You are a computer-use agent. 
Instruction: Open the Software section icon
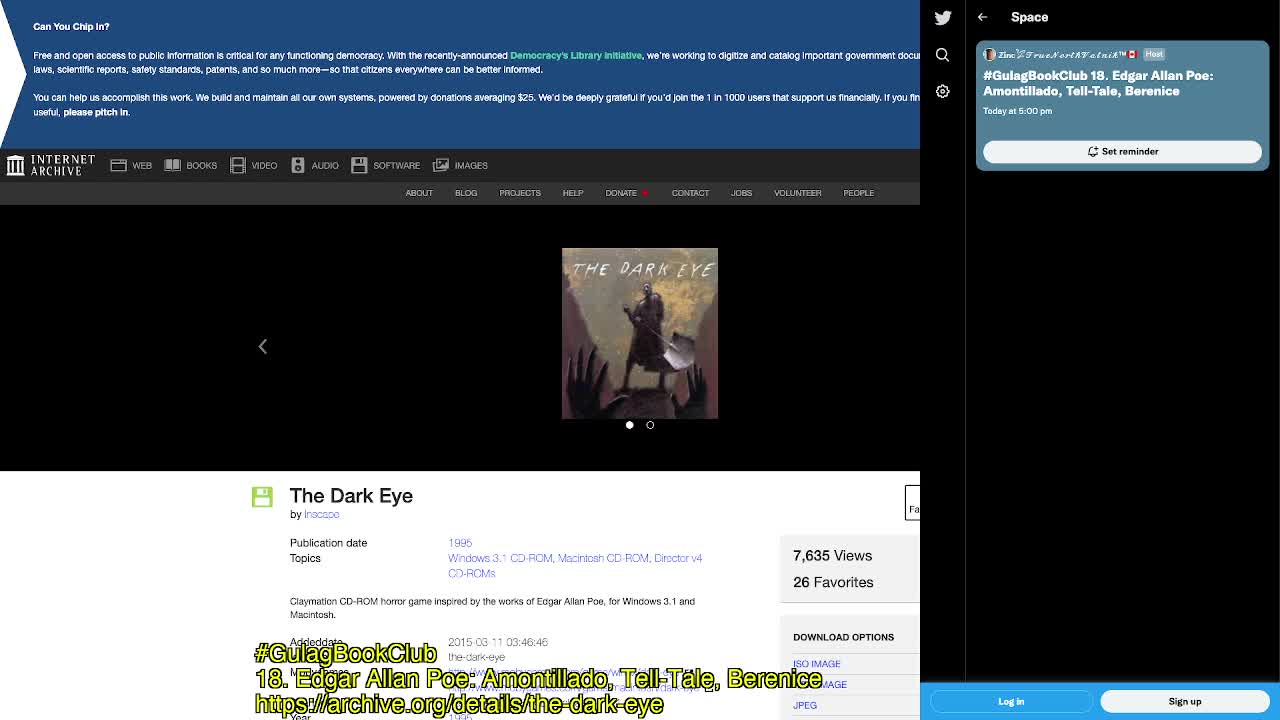click(x=359, y=165)
